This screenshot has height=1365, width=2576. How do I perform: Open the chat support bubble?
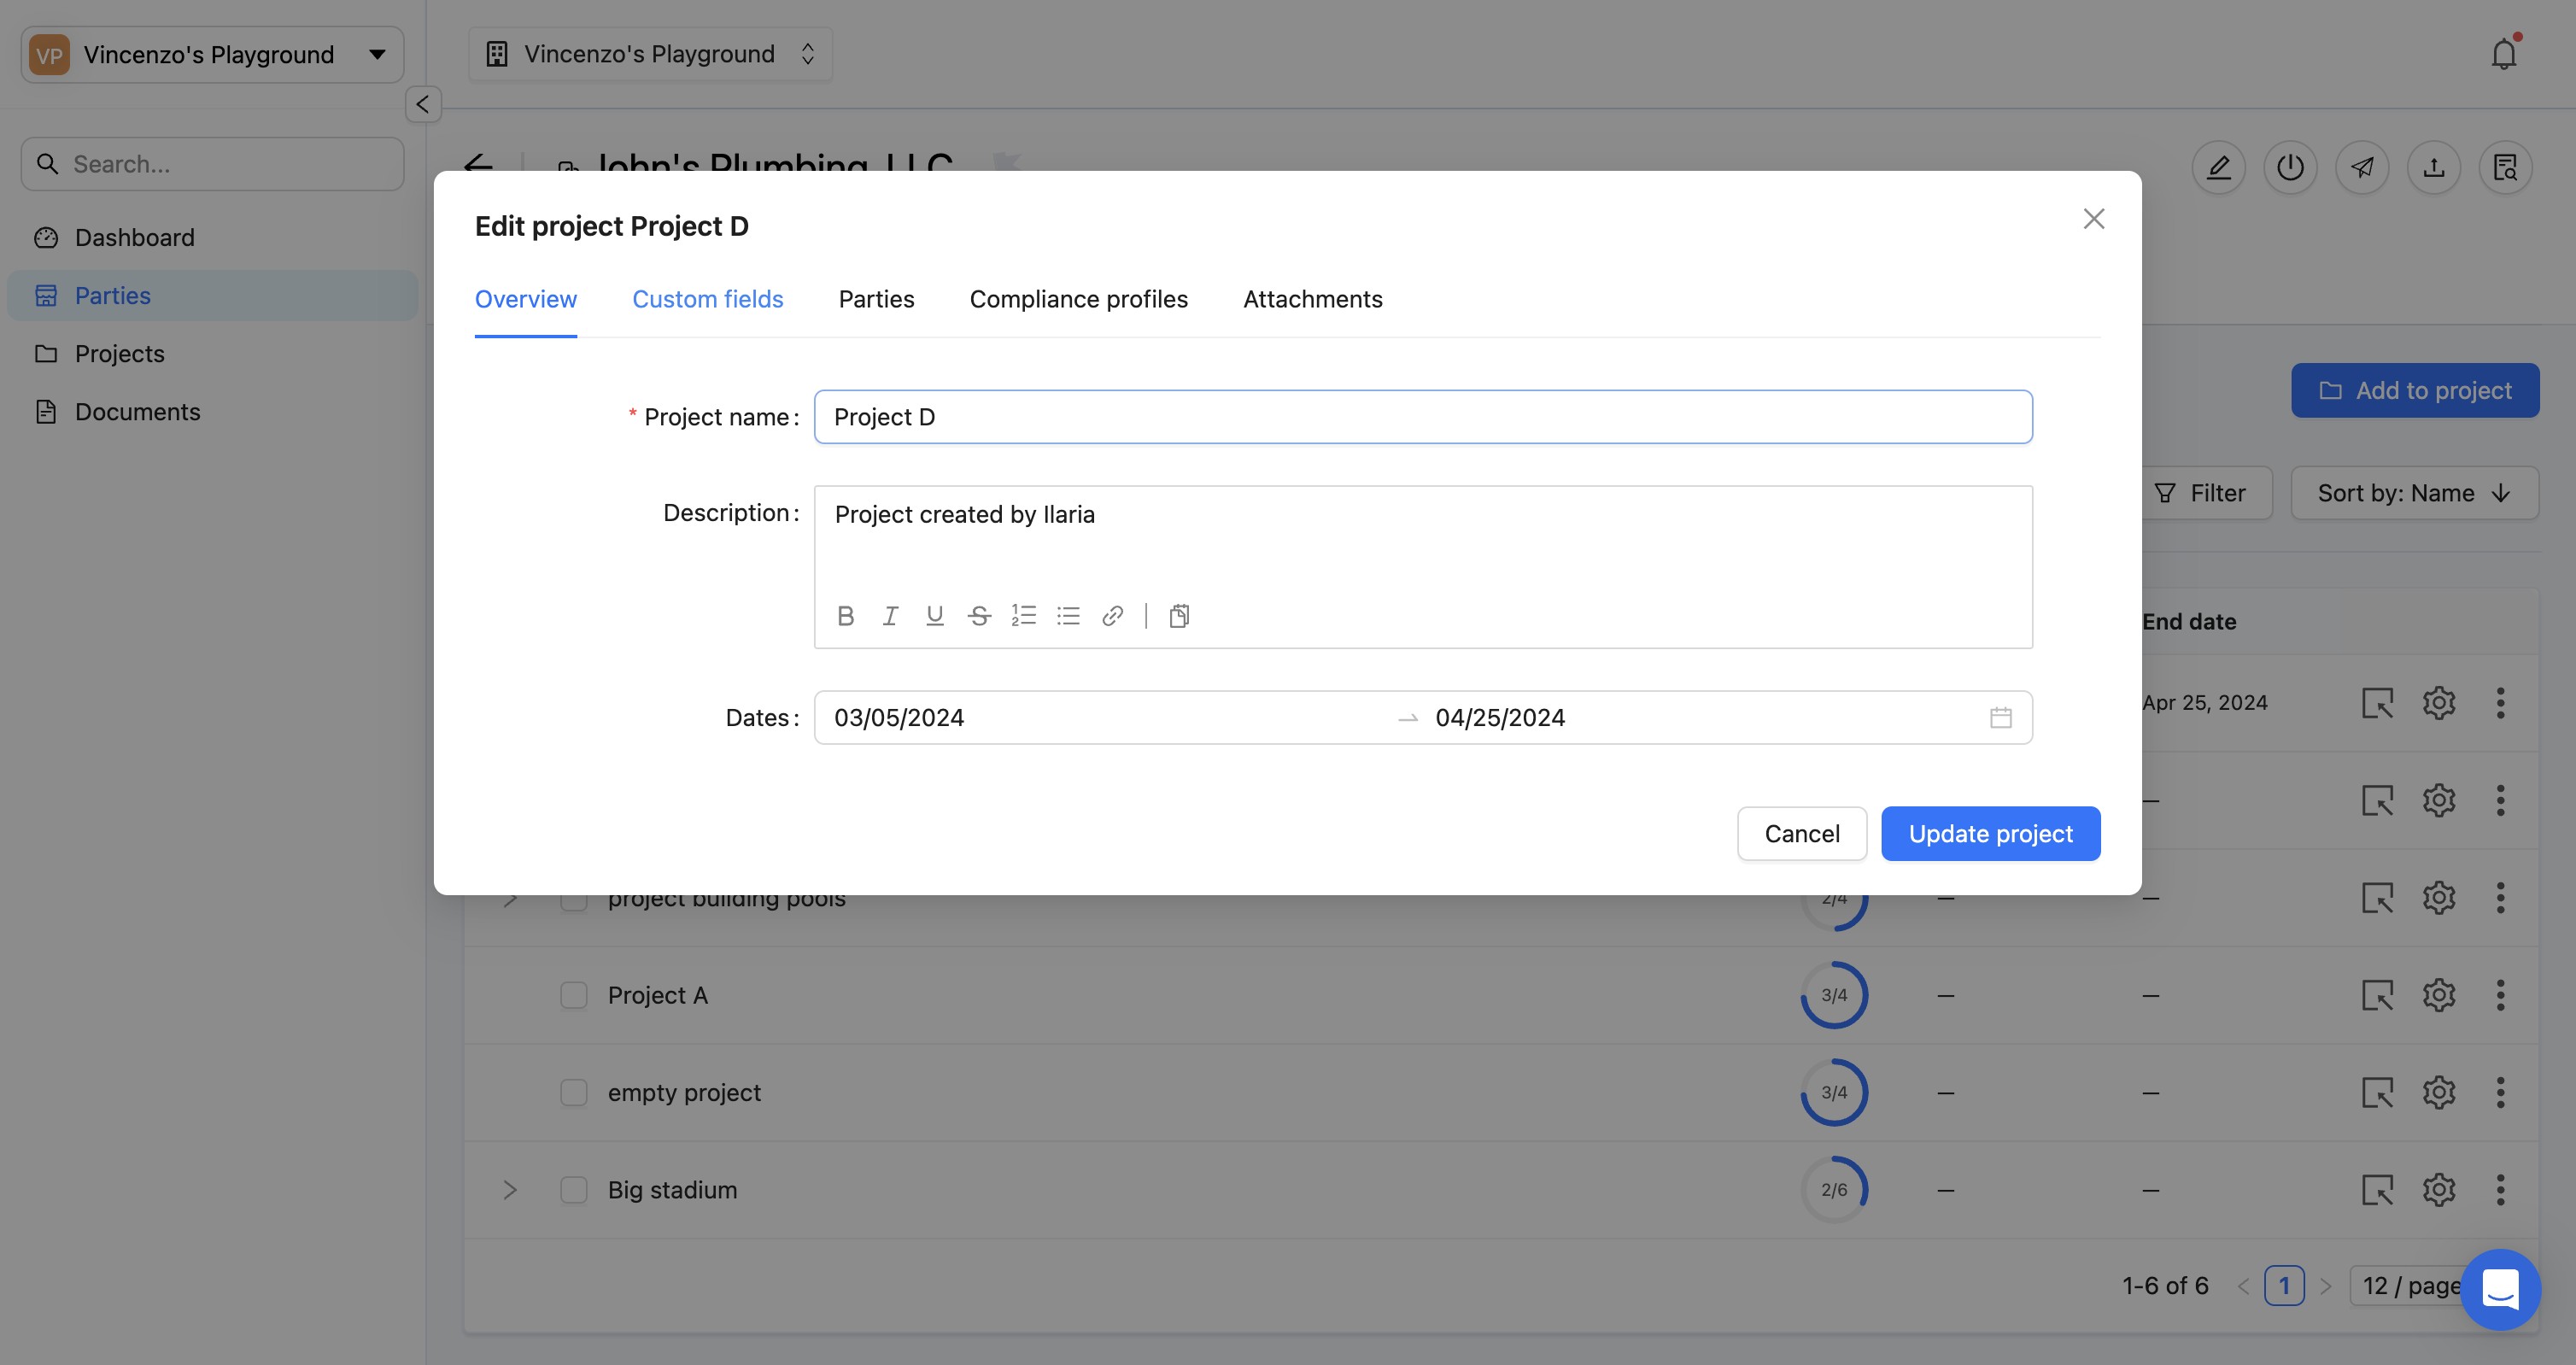[x=2500, y=1289]
